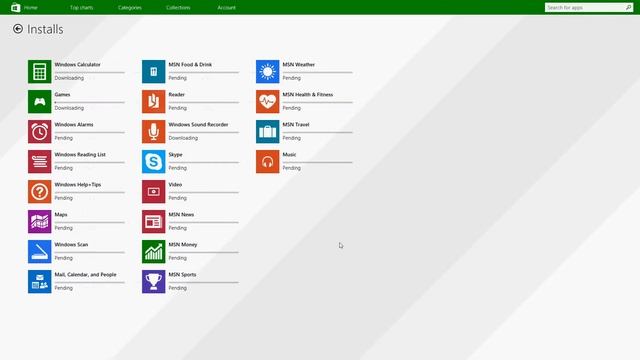Viewport: 640px width, 360px height.
Task: Click the Windows Sound Recorder progress bar
Action: click(203, 132)
